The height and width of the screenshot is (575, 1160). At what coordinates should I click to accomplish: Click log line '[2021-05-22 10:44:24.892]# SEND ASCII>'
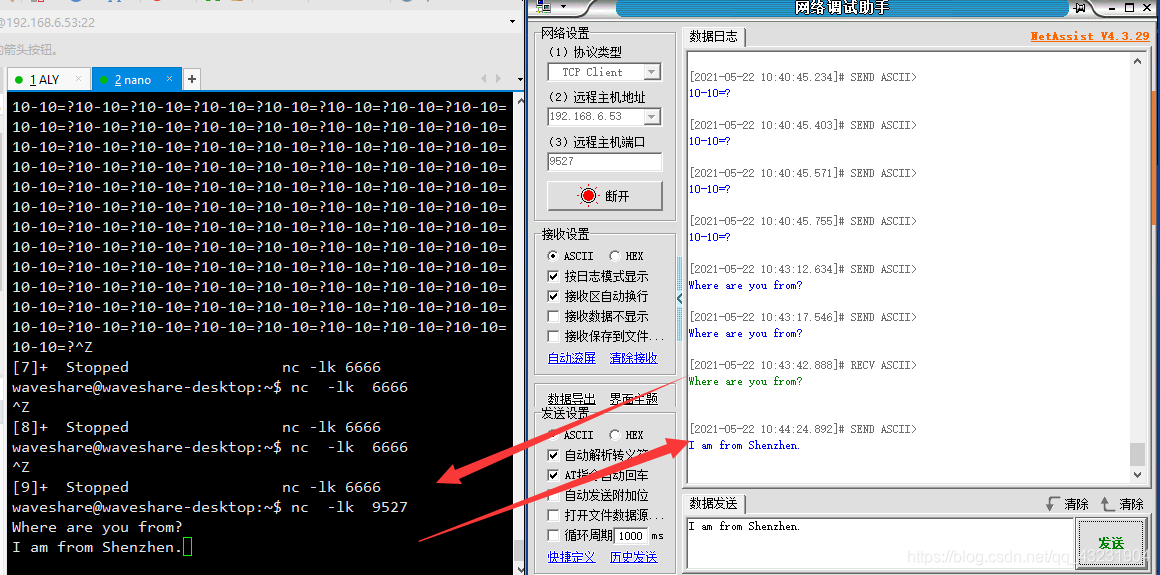[803, 429]
